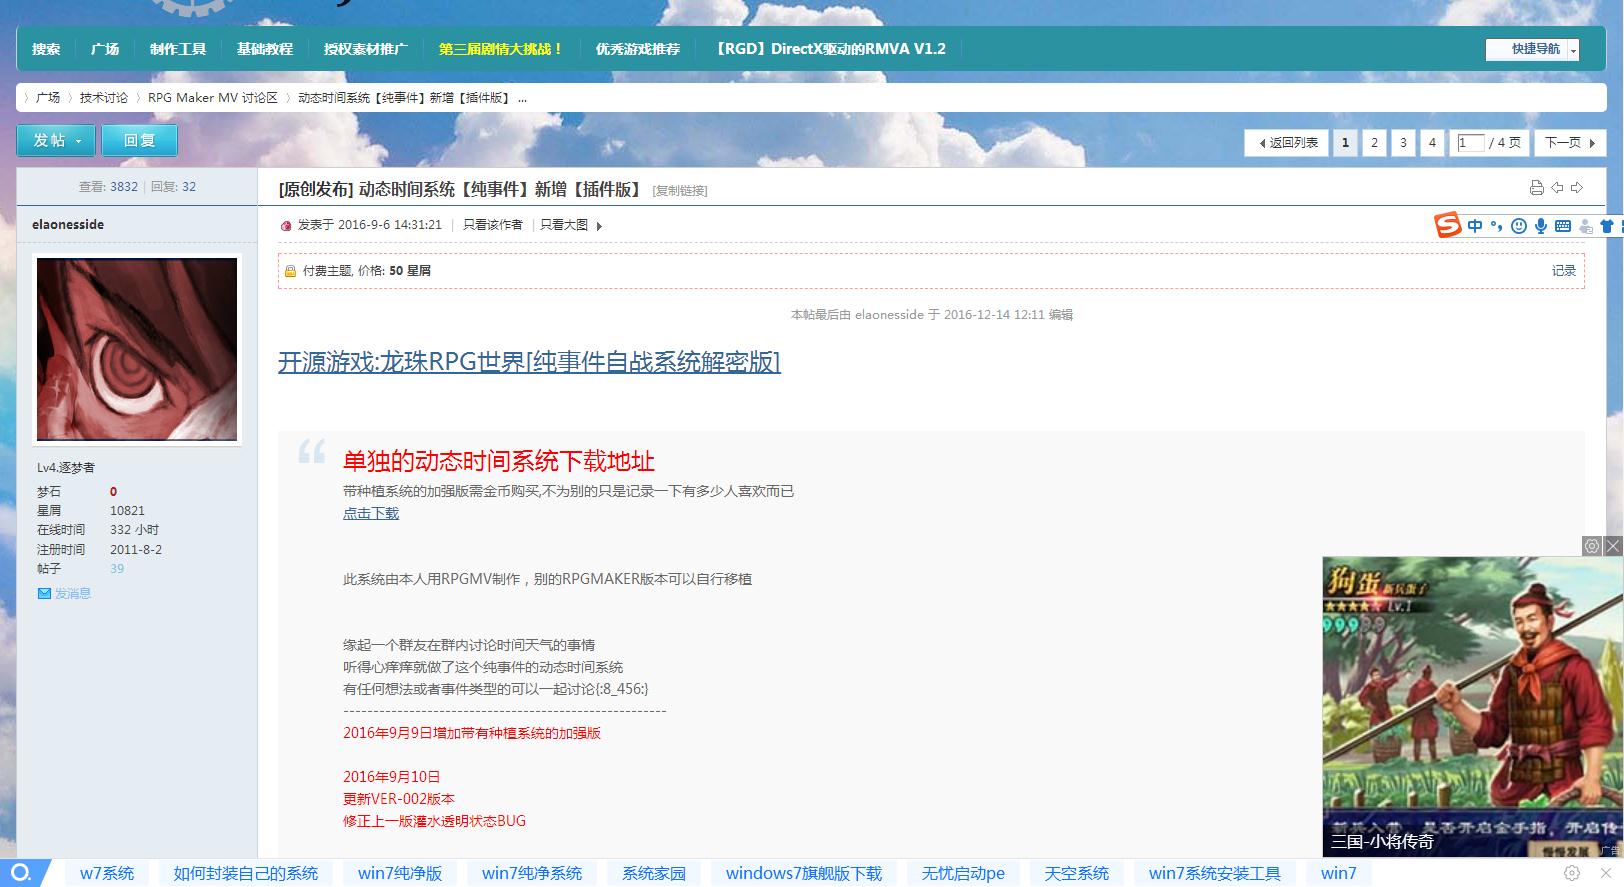Return to thread list via 返回列表
The image size is (1624, 887).
click(x=1288, y=143)
